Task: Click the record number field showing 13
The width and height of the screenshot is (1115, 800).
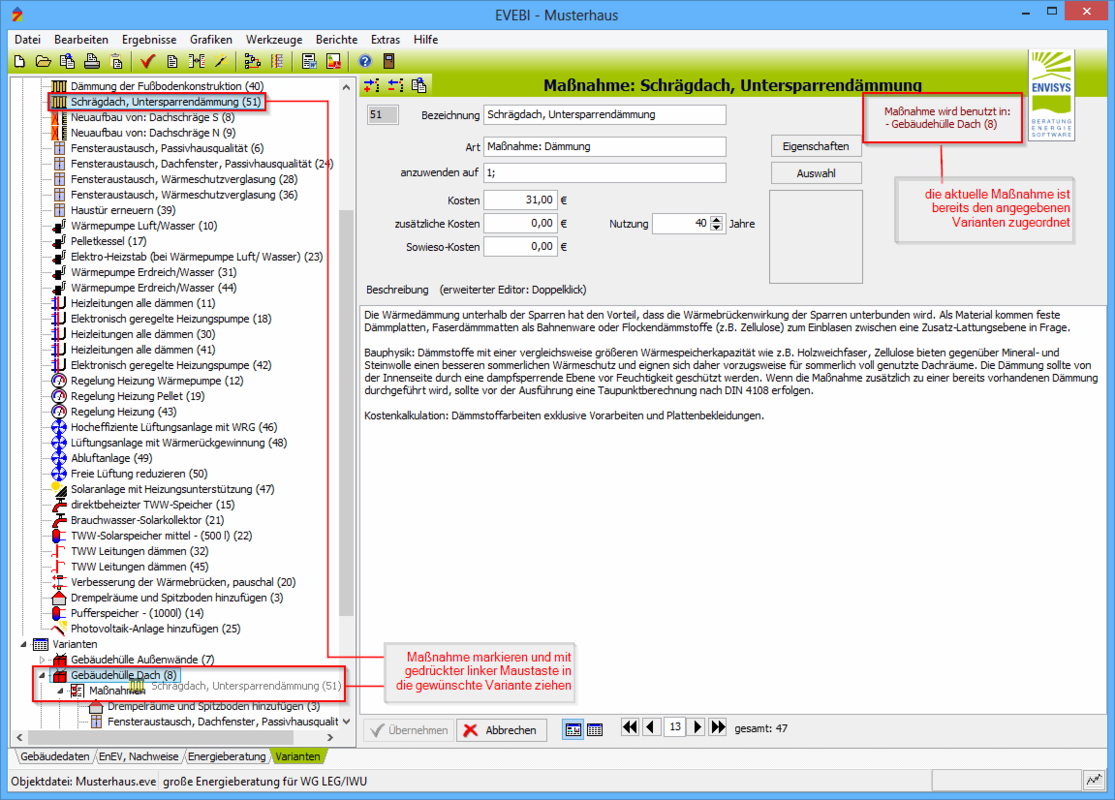Action: [675, 727]
